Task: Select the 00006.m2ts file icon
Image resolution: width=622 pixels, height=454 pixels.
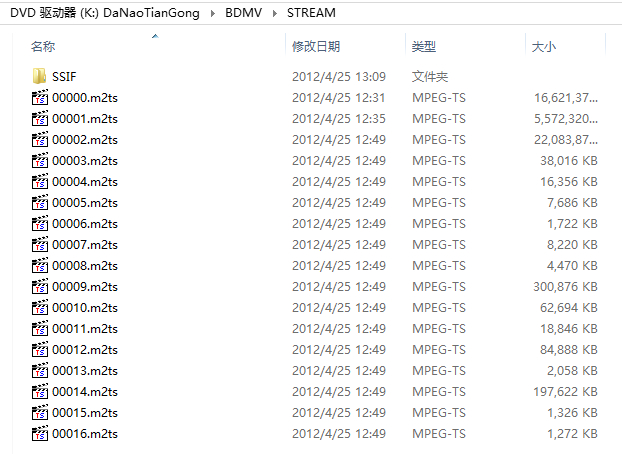Action: (40, 223)
